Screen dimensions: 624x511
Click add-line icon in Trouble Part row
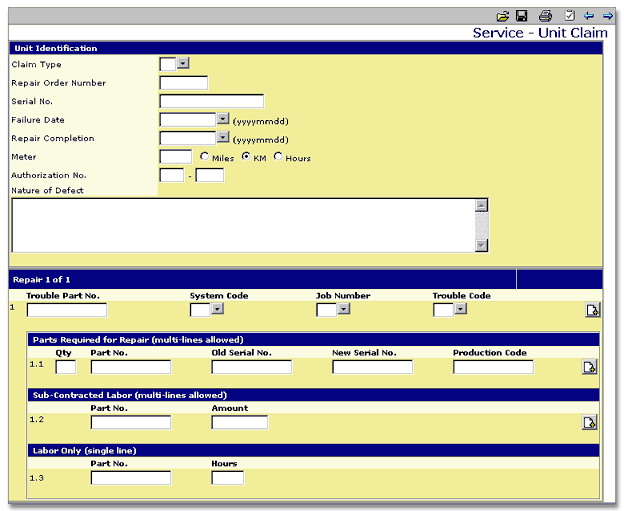591,310
